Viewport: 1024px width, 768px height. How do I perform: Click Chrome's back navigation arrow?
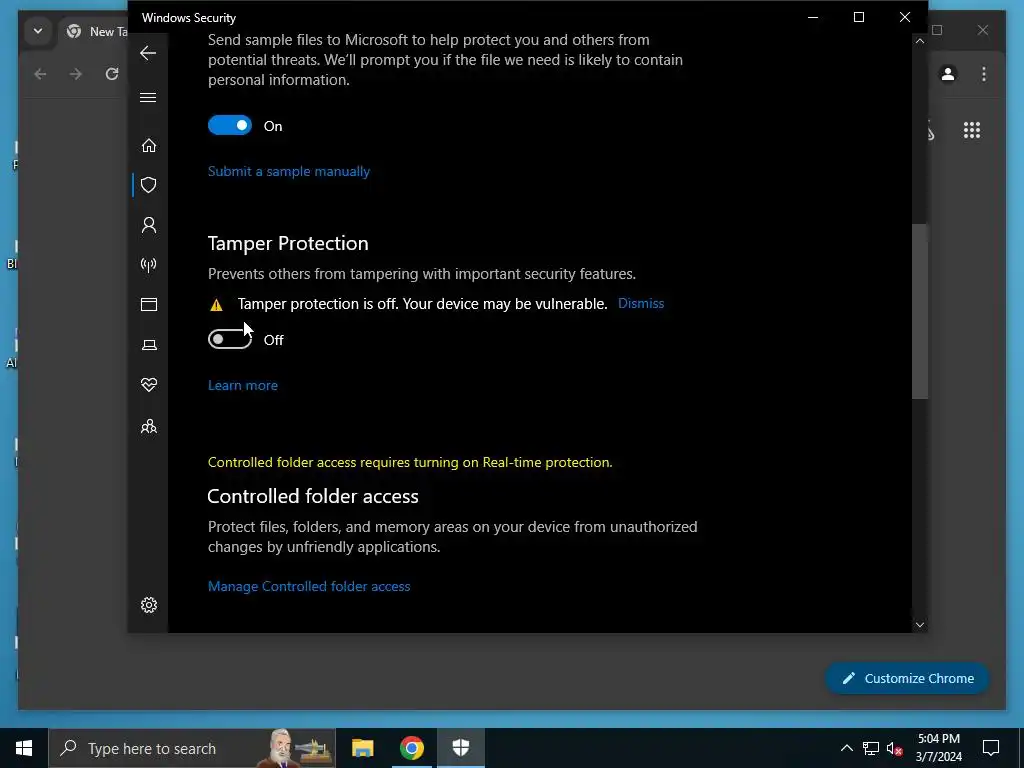(x=40, y=74)
